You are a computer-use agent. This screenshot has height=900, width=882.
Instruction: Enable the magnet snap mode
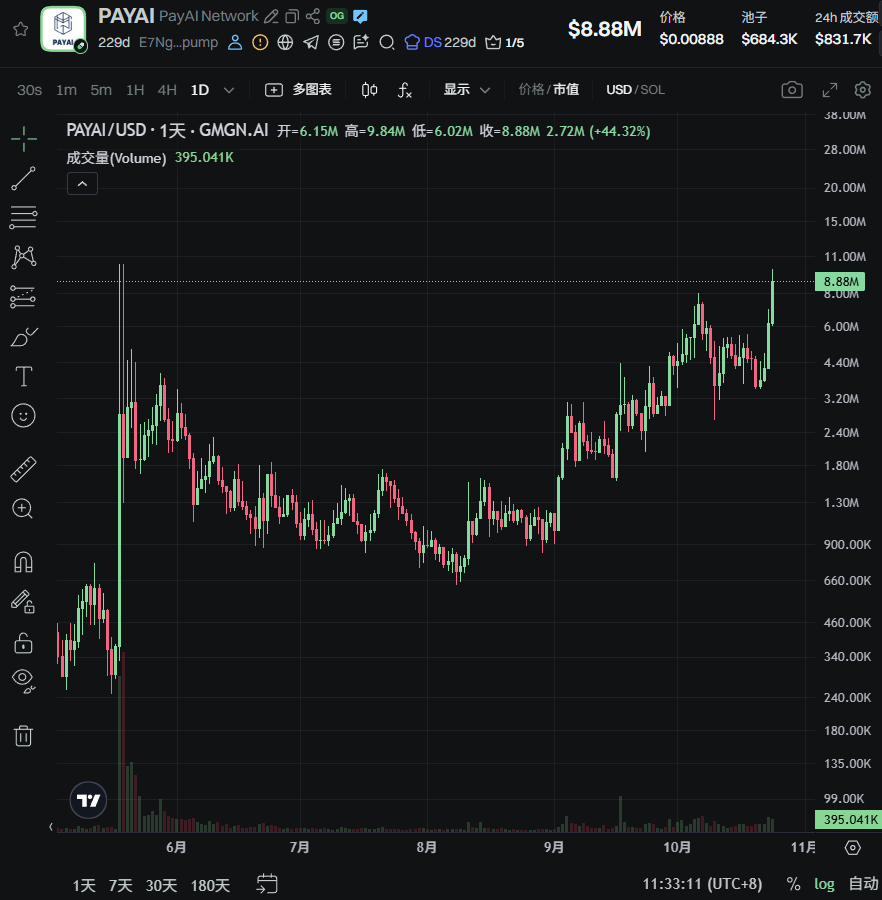click(x=23, y=562)
